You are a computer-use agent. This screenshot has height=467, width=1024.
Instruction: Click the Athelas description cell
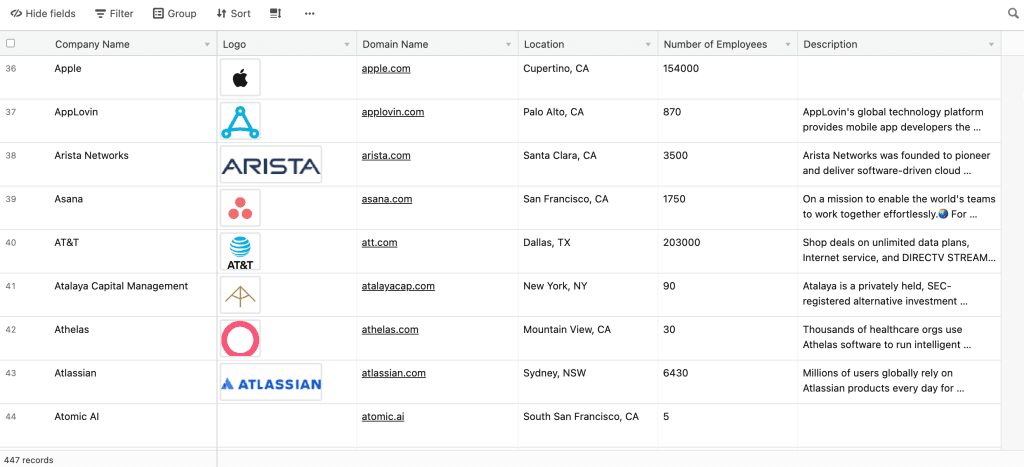coord(899,338)
